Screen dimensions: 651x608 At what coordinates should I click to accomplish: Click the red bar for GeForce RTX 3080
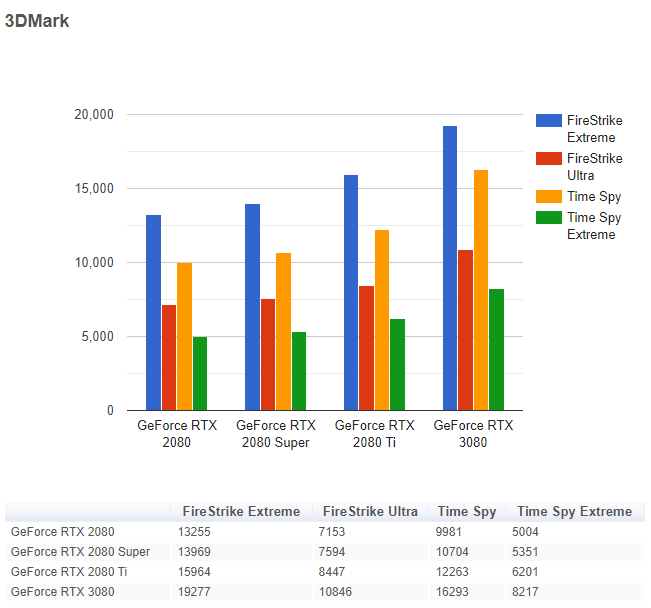[x=465, y=330]
